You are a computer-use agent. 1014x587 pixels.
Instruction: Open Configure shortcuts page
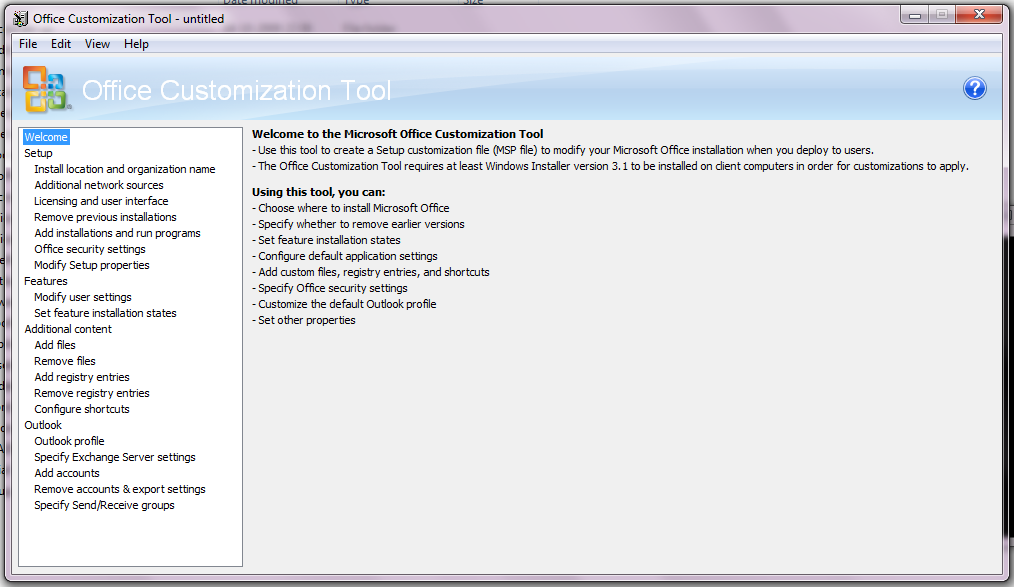tap(81, 409)
